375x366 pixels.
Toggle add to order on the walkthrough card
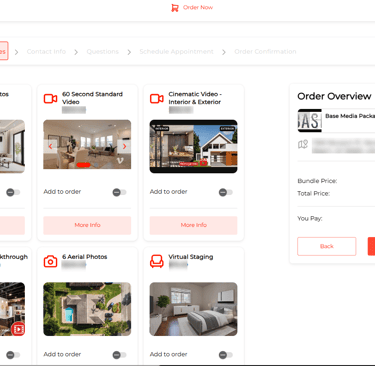click(13, 355)
